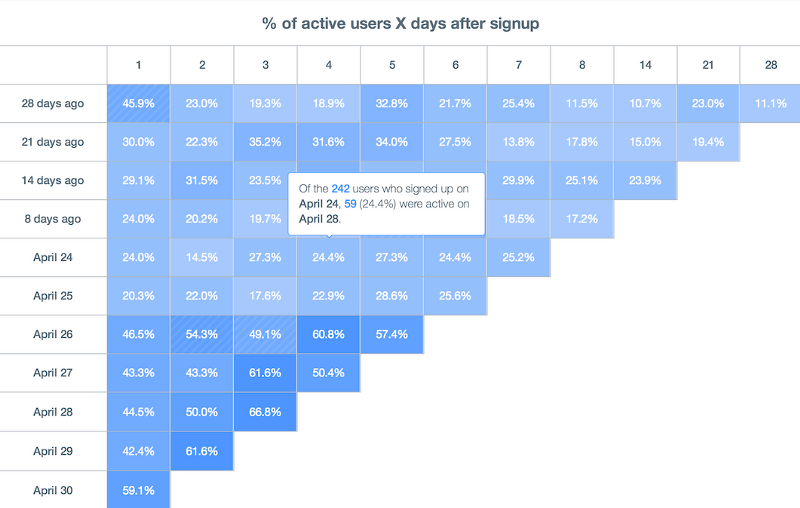Select the 8 days ago row header

pos(53,219)
